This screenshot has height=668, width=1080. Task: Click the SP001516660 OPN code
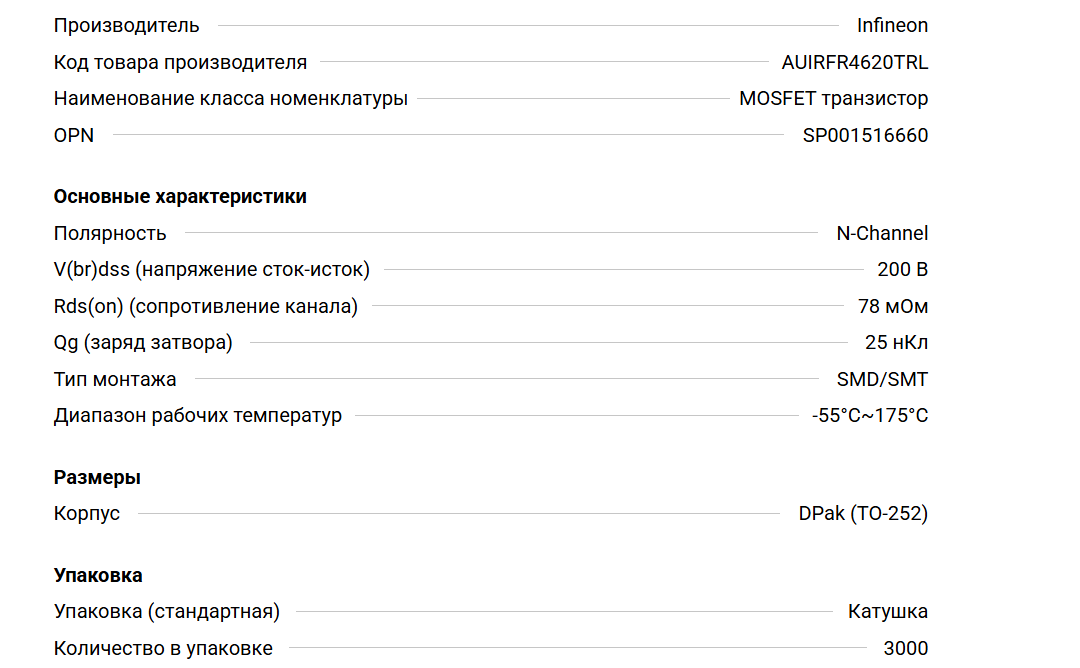865,135
